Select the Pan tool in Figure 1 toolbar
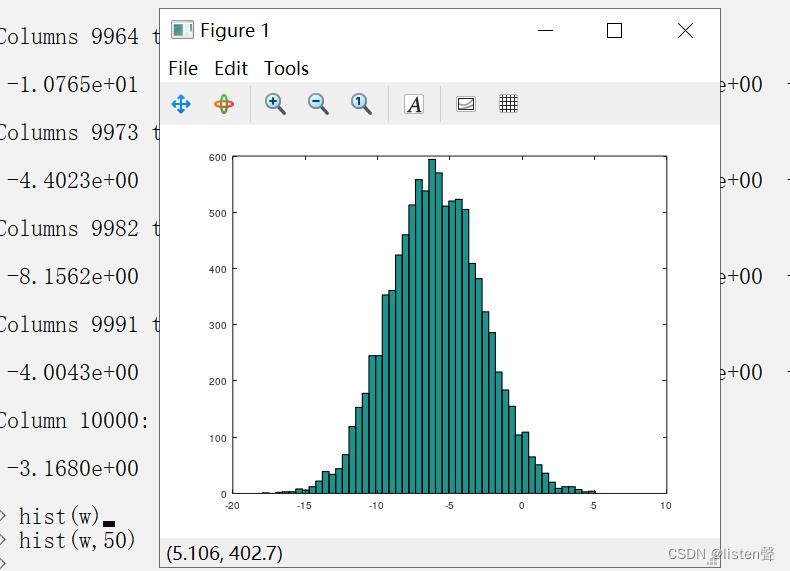 click(181, 104)
